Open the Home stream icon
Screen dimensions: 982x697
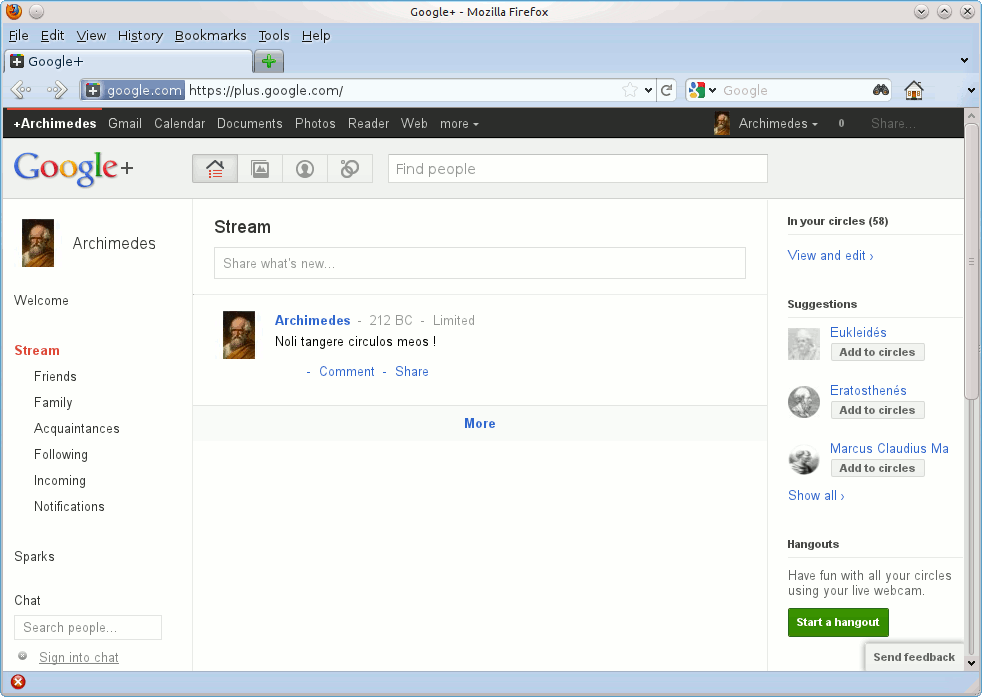tap(215, 168)
